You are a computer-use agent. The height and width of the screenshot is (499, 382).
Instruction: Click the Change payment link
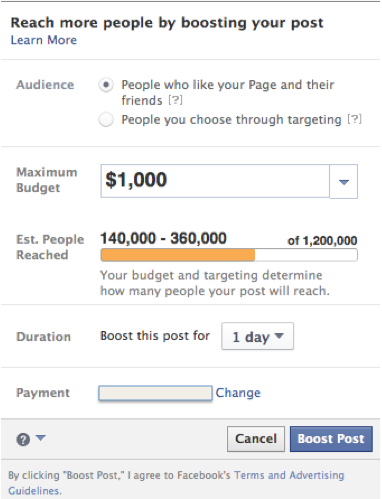(238, 393)
